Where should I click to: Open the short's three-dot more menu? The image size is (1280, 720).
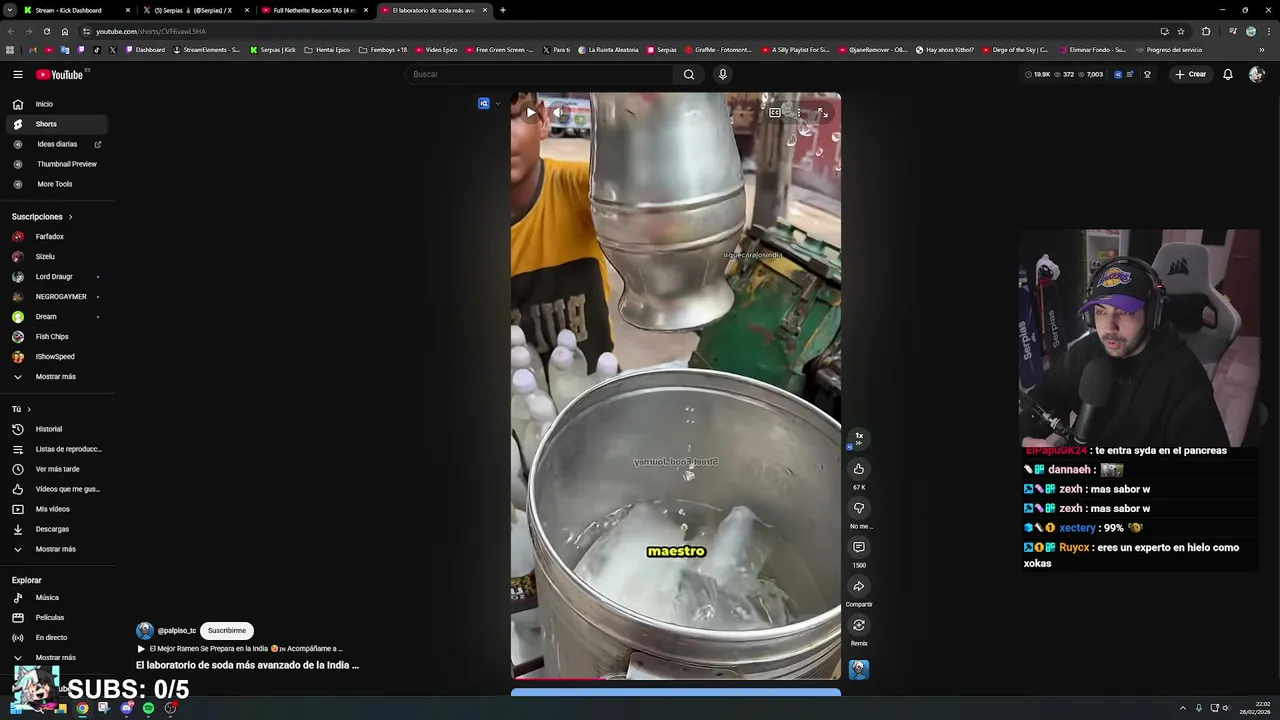click(798, 113)
